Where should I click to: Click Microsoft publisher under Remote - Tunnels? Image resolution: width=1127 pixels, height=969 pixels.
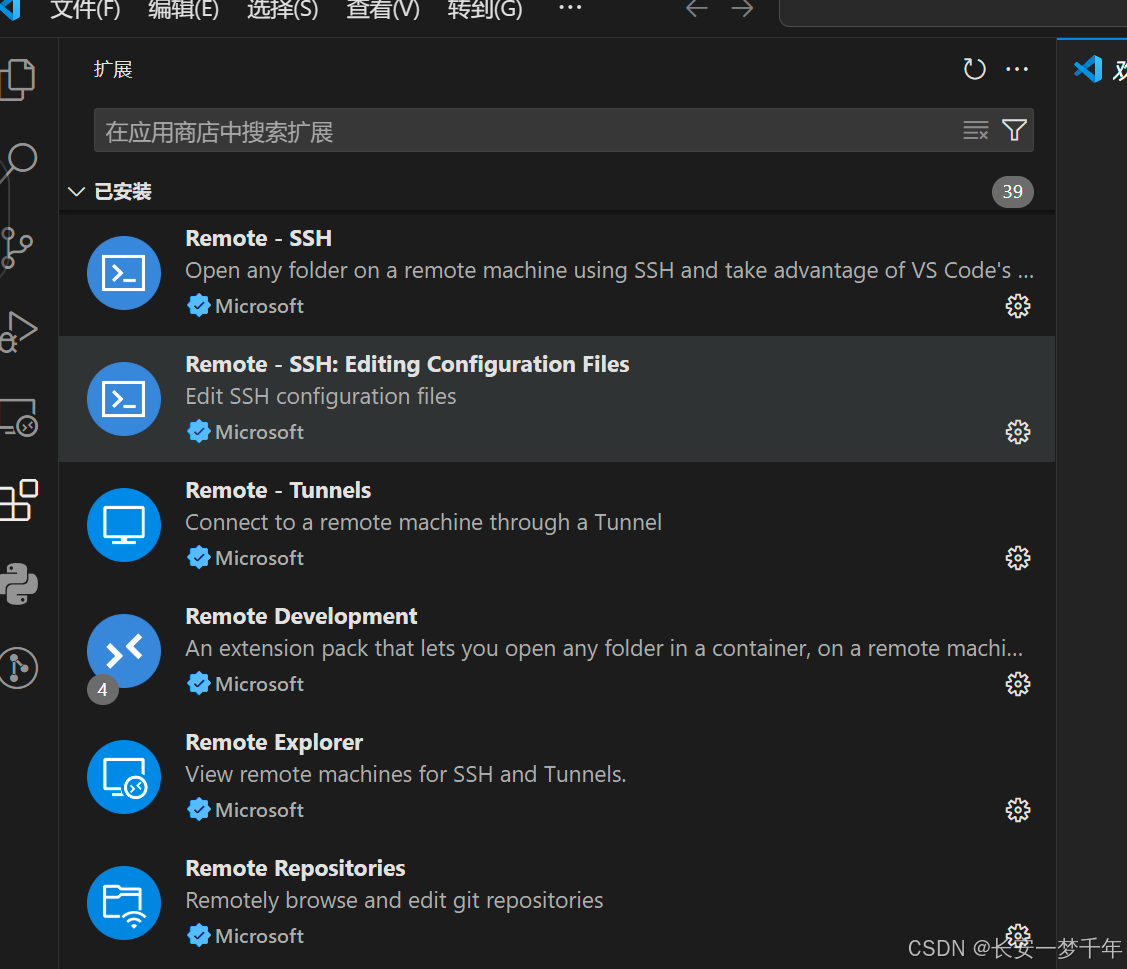point(259,558)
